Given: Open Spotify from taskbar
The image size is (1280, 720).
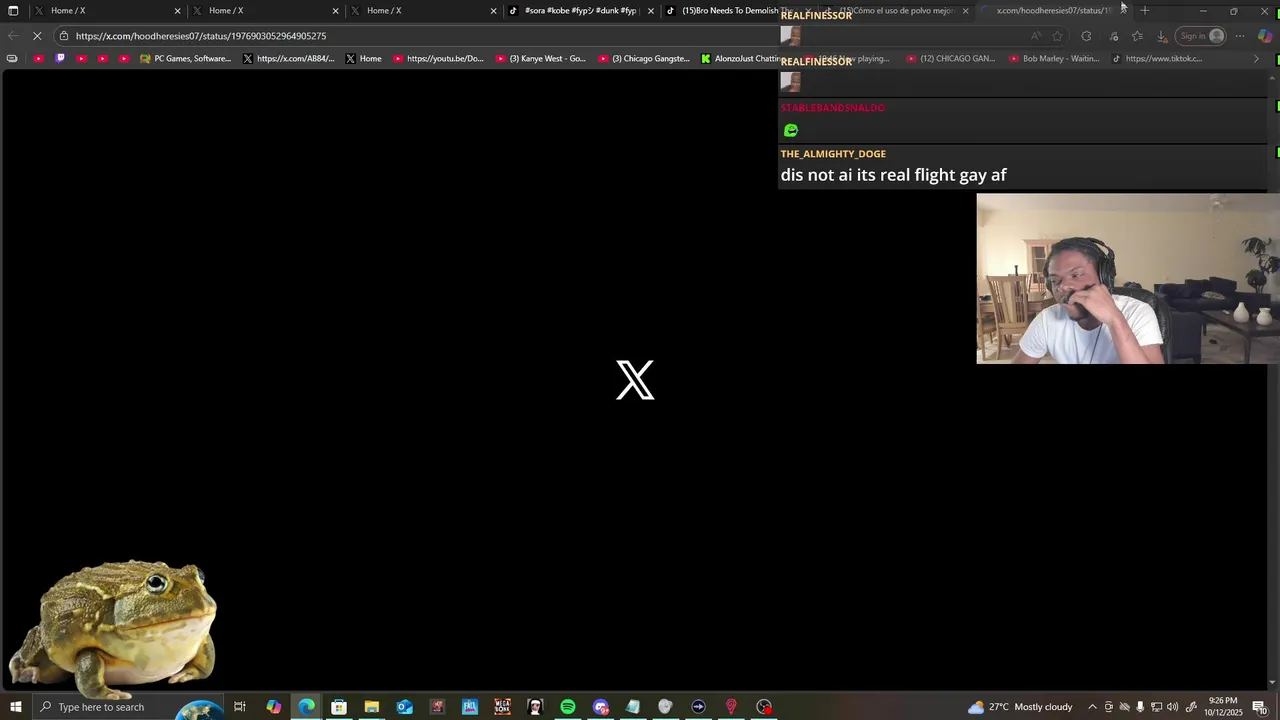Looking at the screenshot, I should [567, 707].
